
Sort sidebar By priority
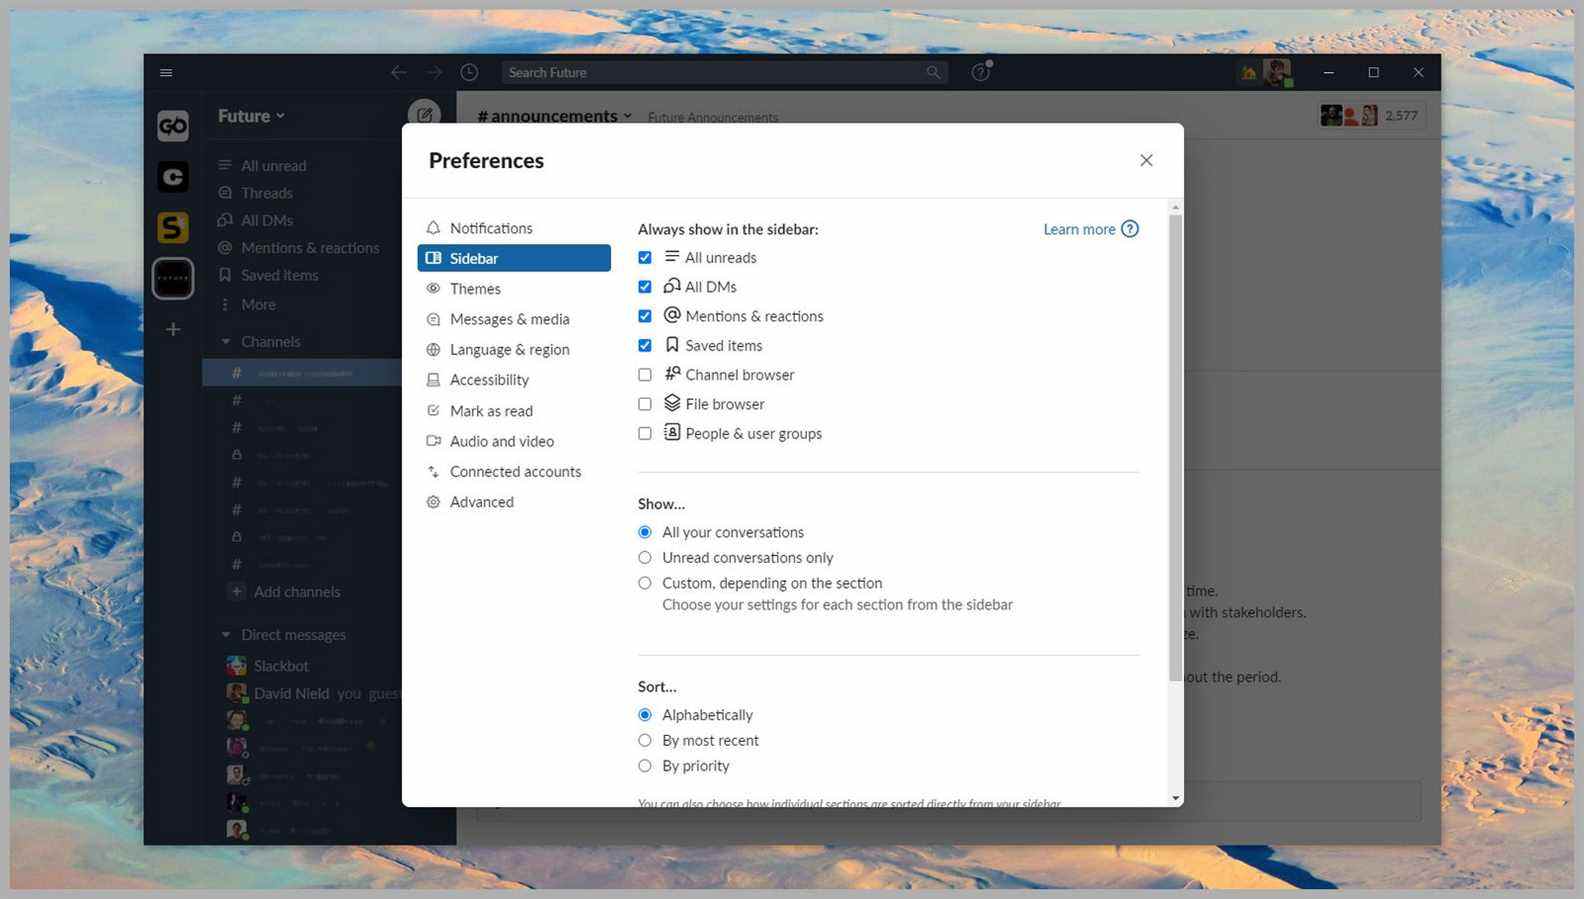tap(645, 766)
